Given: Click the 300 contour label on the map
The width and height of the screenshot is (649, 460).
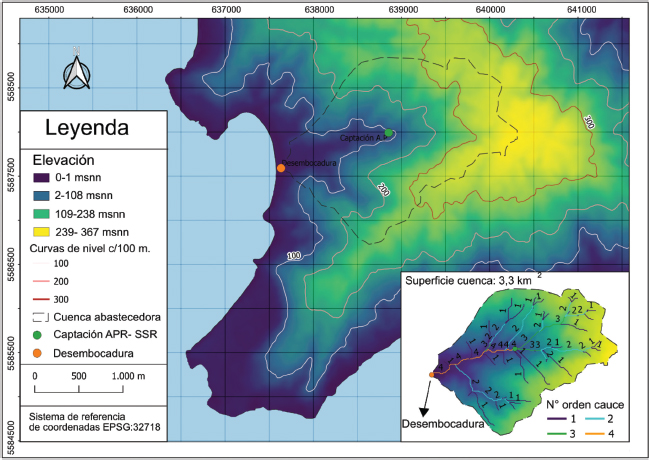Looking at the screenshot, I should pos(589,122).
